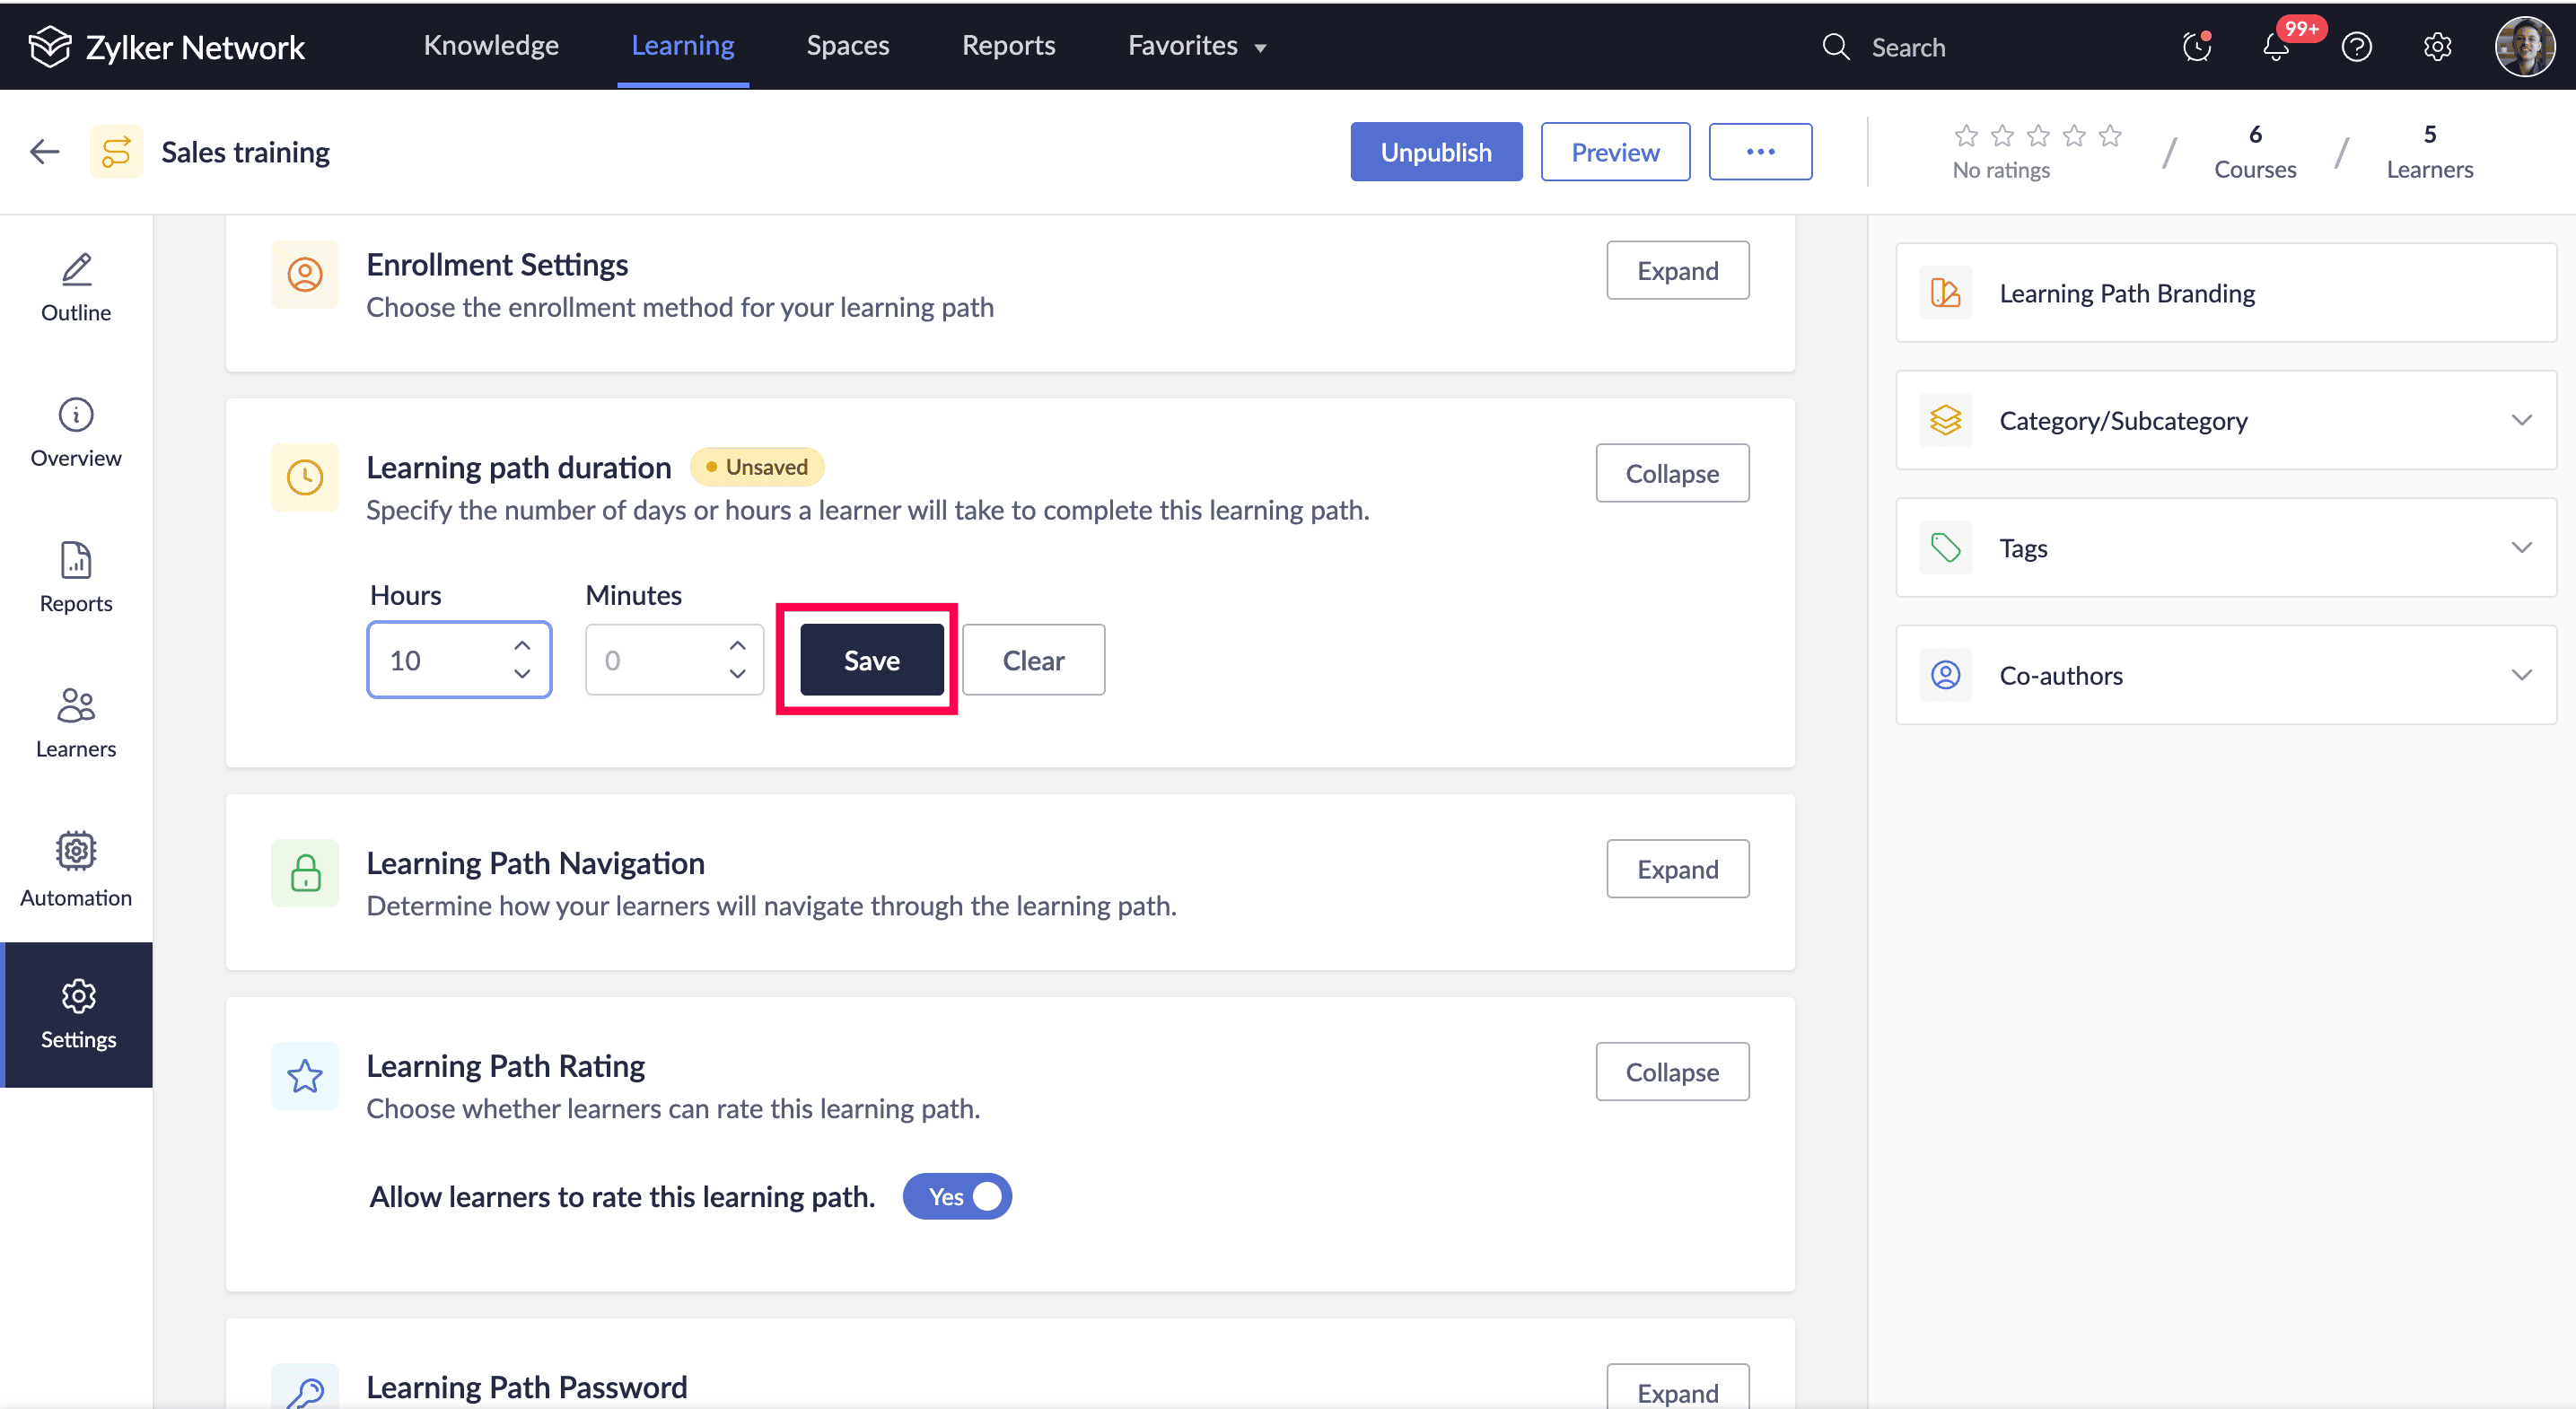Go back with the left arrow

[x=45, y=152]
